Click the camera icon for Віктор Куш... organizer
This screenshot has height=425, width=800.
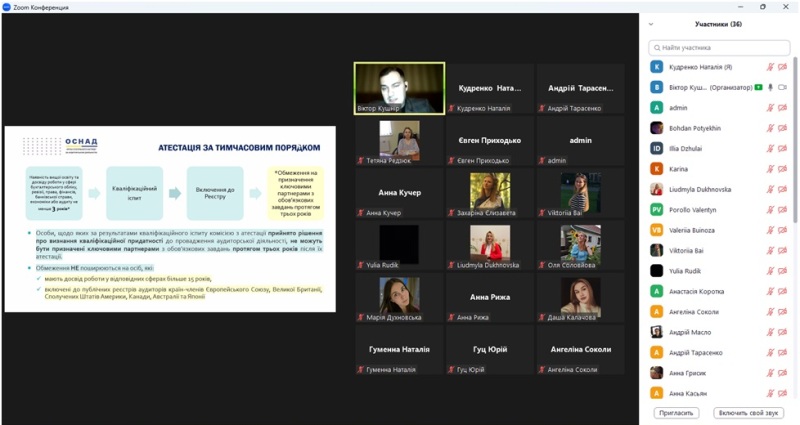pyautogui.click(x=783, y=87)
